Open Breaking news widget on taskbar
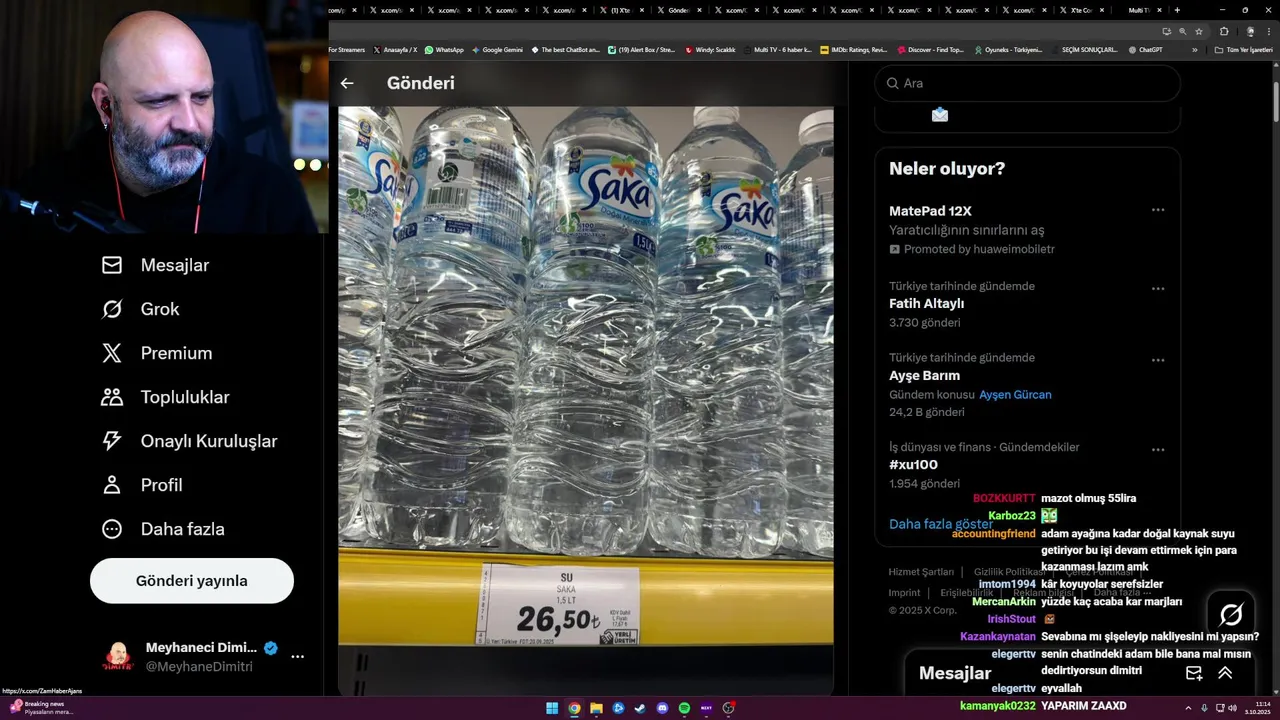Image resolution: width=1280 pixels, height=720 pixels. pos(42,708)
